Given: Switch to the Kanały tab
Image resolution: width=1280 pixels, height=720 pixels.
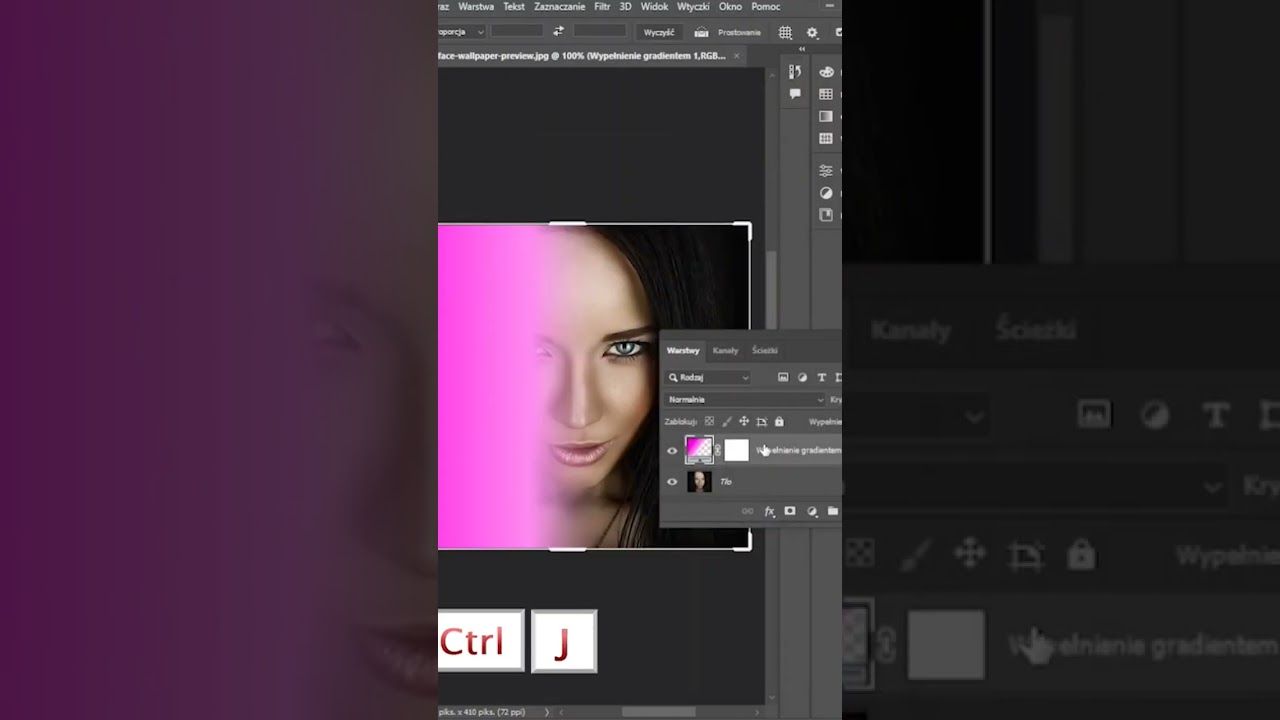Looking at the screenshot, I should (725, 351).
